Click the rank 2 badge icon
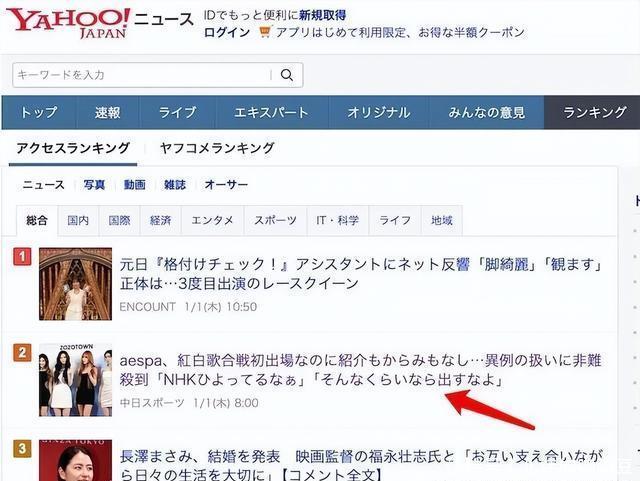640x481 pixels. pyautogui.click(x=22, y=353)
